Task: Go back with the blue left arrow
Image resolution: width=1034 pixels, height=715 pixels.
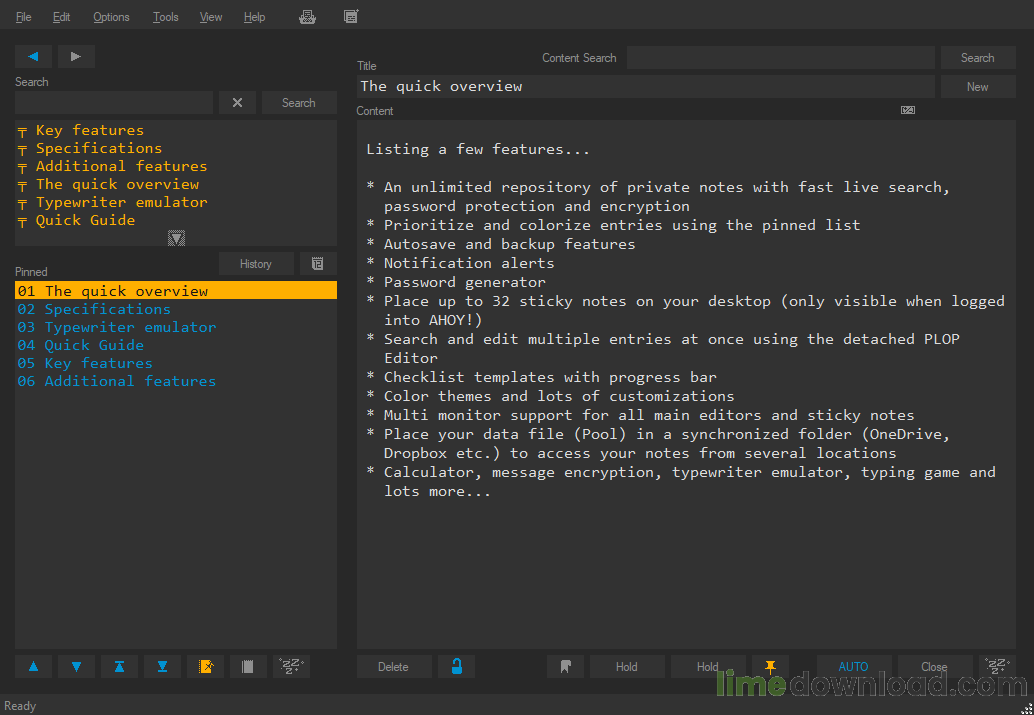Action: (34, 57)
